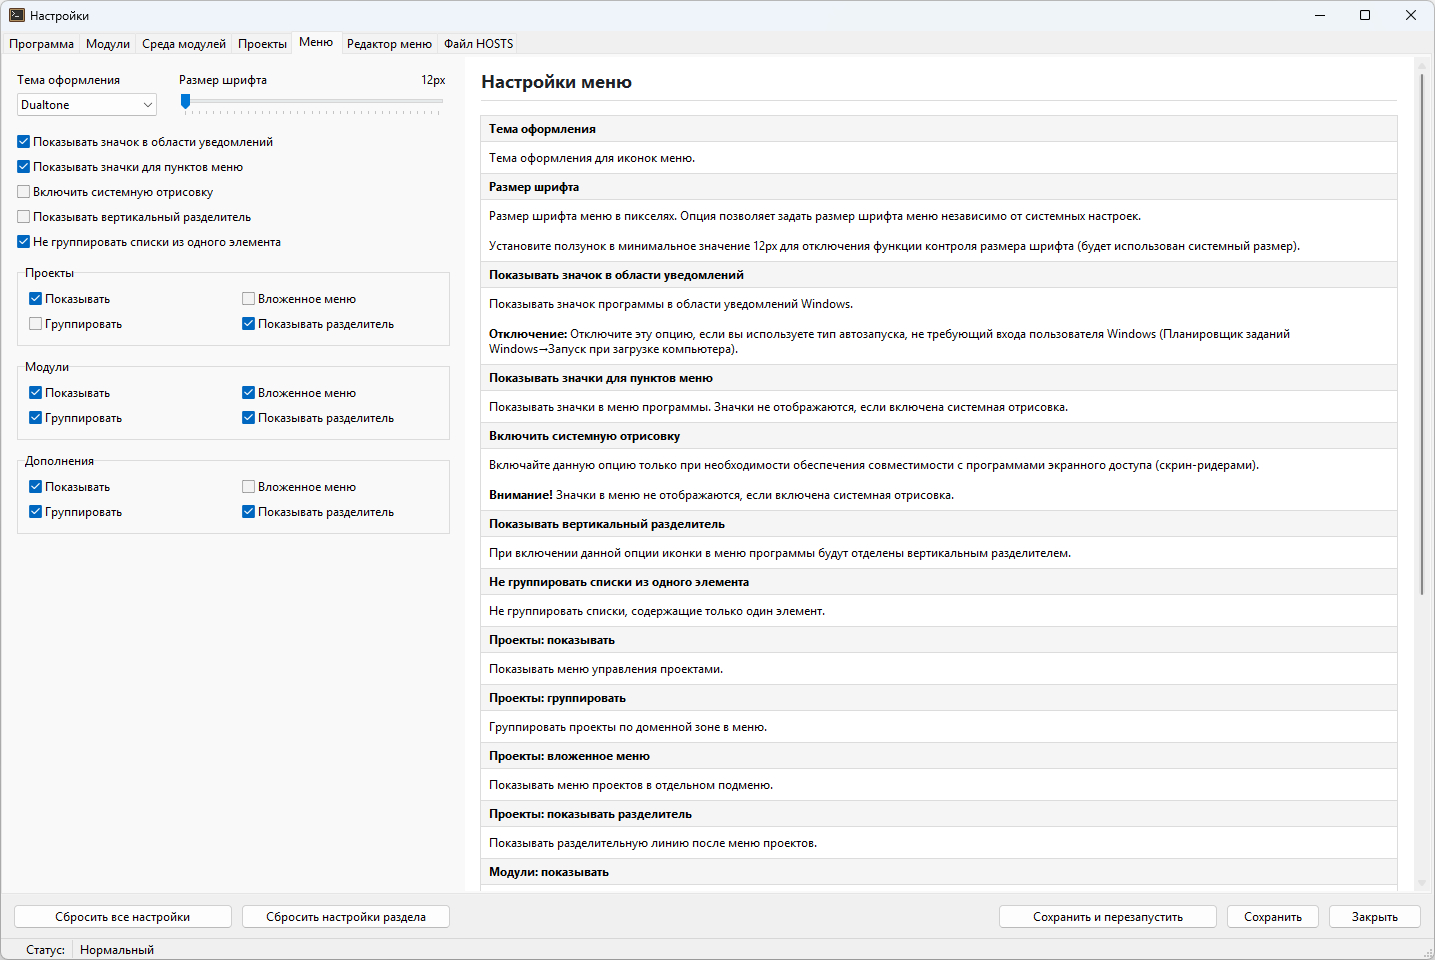Uncheck Показывать разделитель in the Модули group

pos(249,418)
